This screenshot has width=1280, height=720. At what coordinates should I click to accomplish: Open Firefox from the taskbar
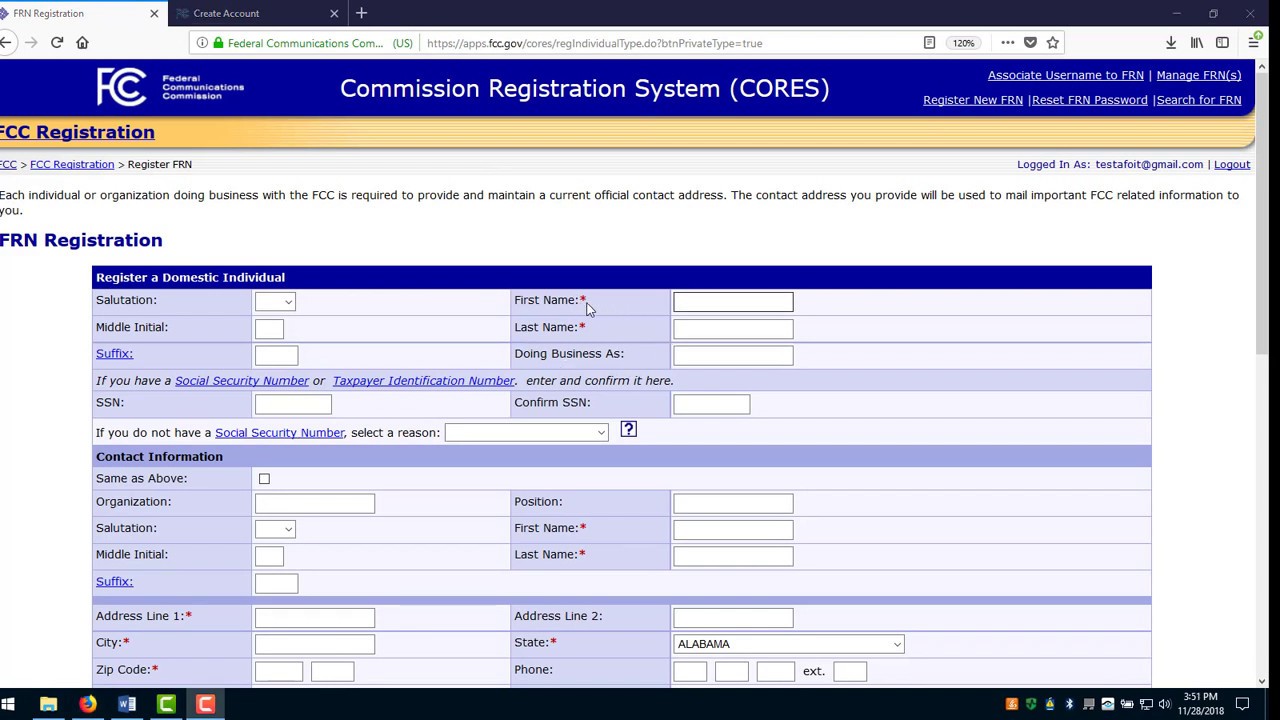pos(88,705)
